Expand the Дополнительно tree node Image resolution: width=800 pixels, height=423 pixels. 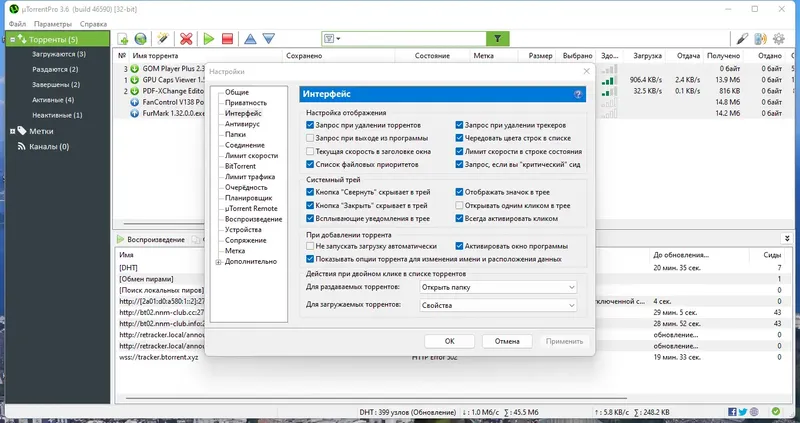(218, 262)
